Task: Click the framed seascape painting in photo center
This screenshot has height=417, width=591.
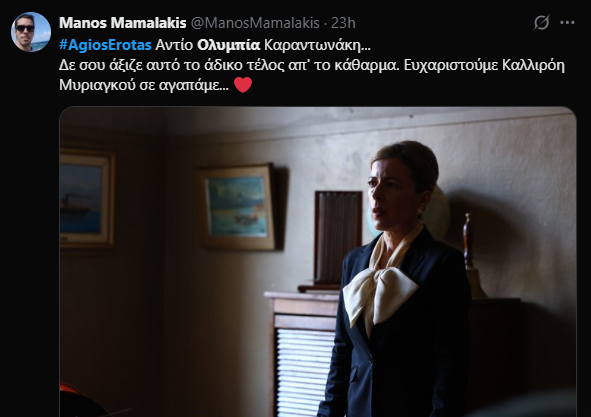Action: pyautogui.click(x=238, y=207)
